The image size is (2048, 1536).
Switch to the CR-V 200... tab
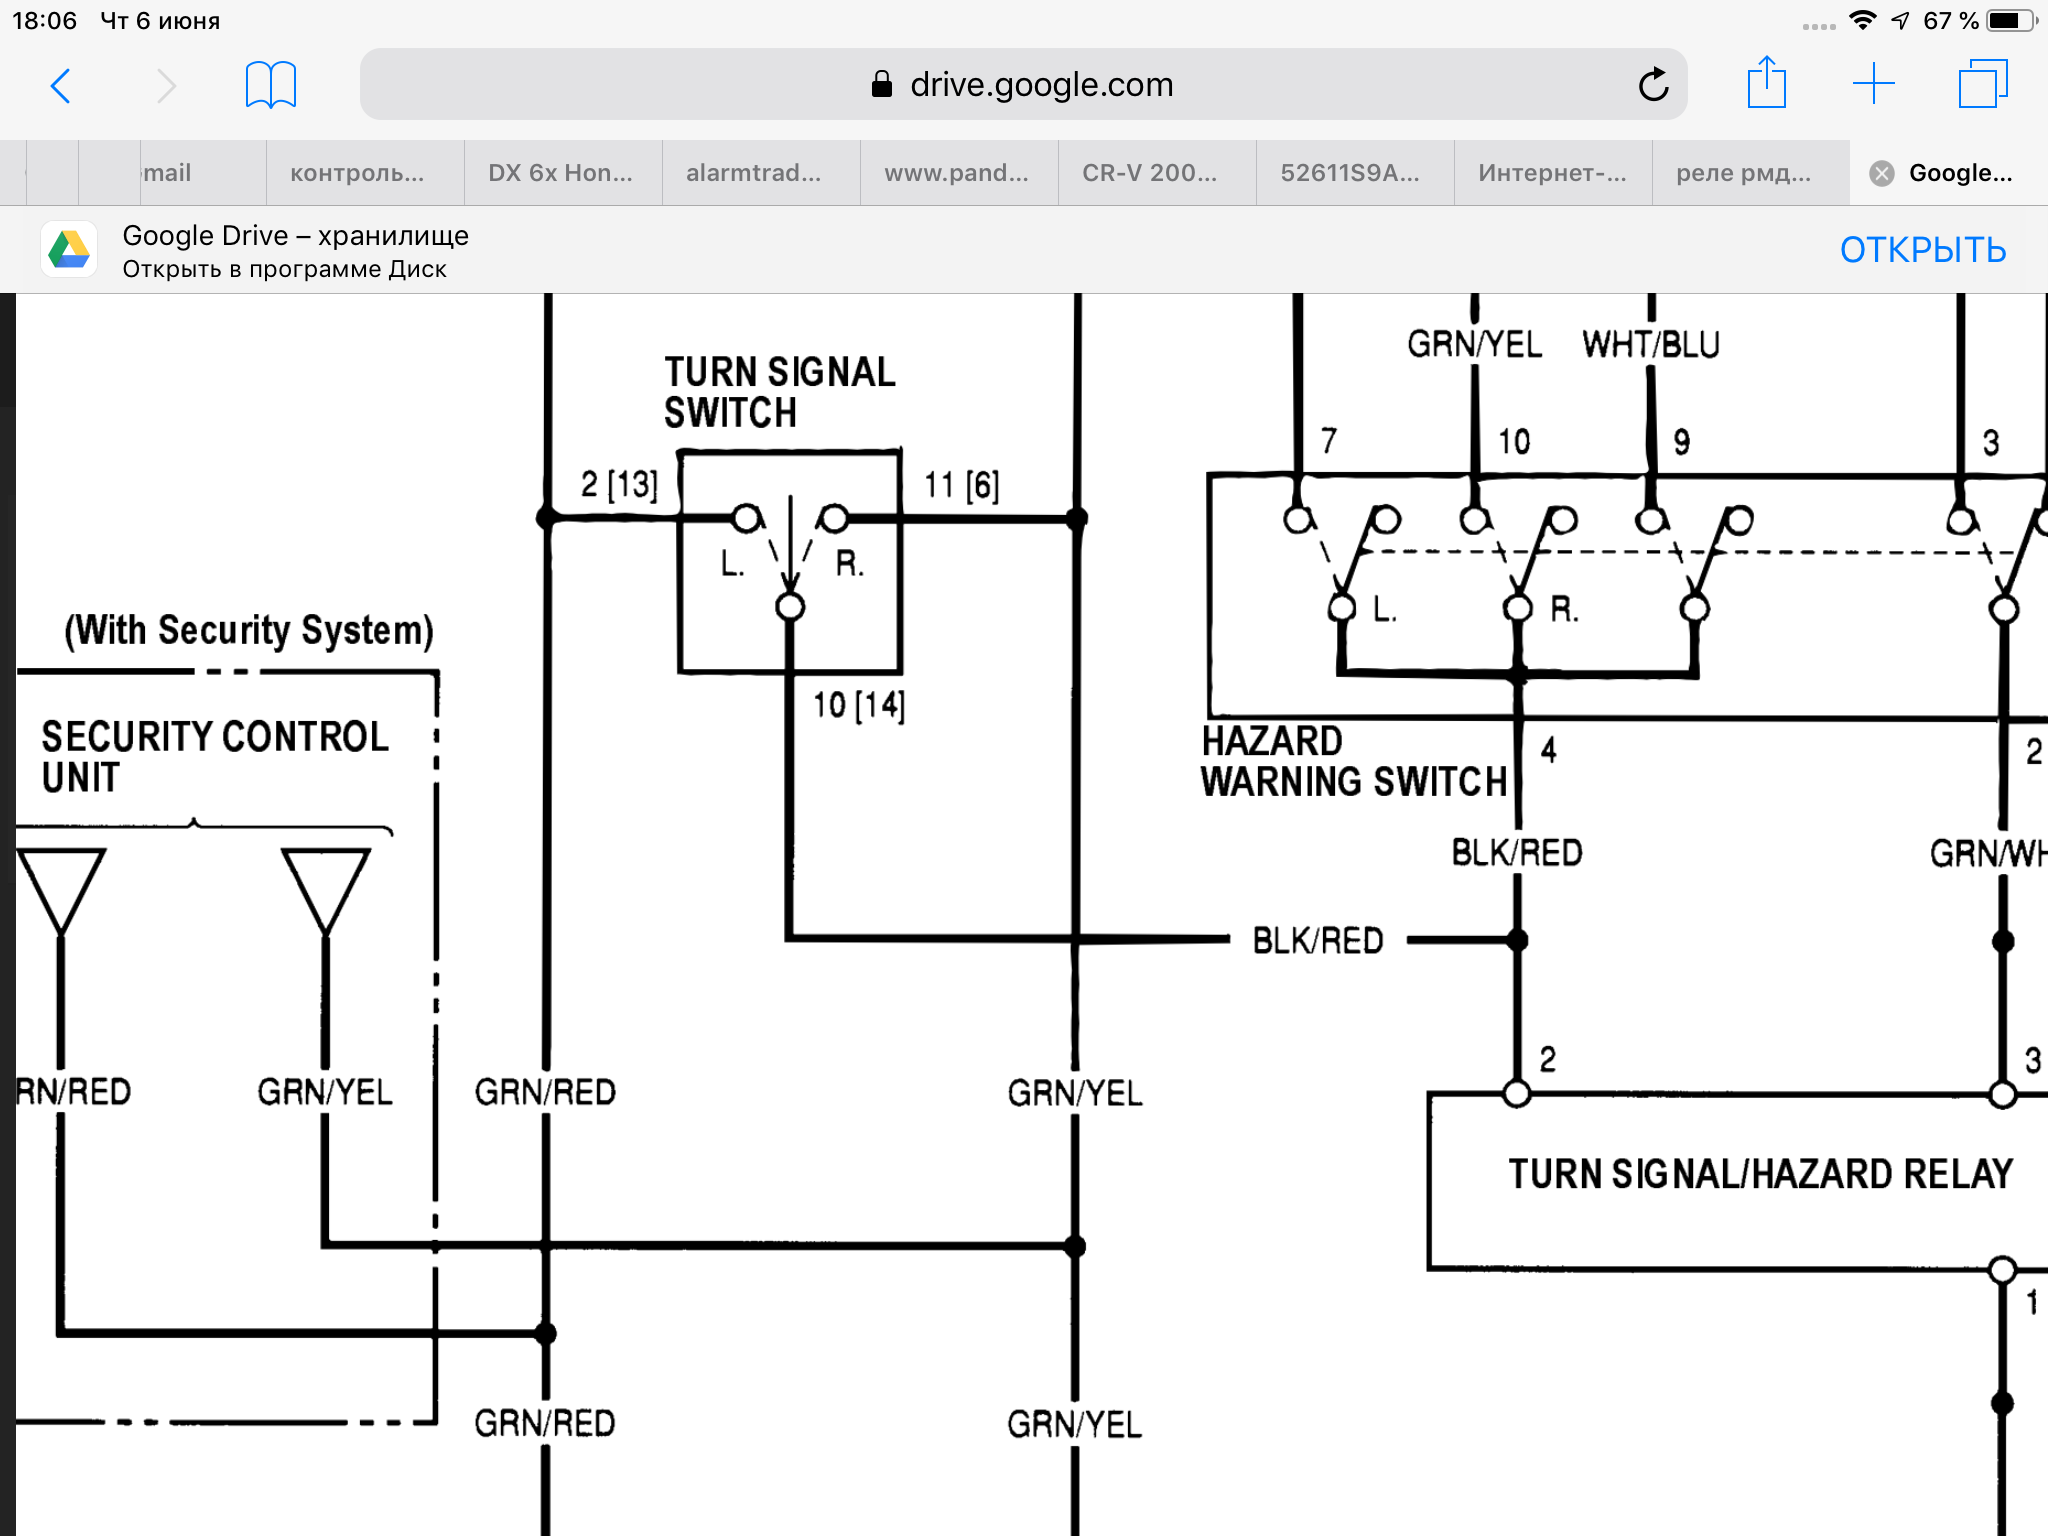1149,173
